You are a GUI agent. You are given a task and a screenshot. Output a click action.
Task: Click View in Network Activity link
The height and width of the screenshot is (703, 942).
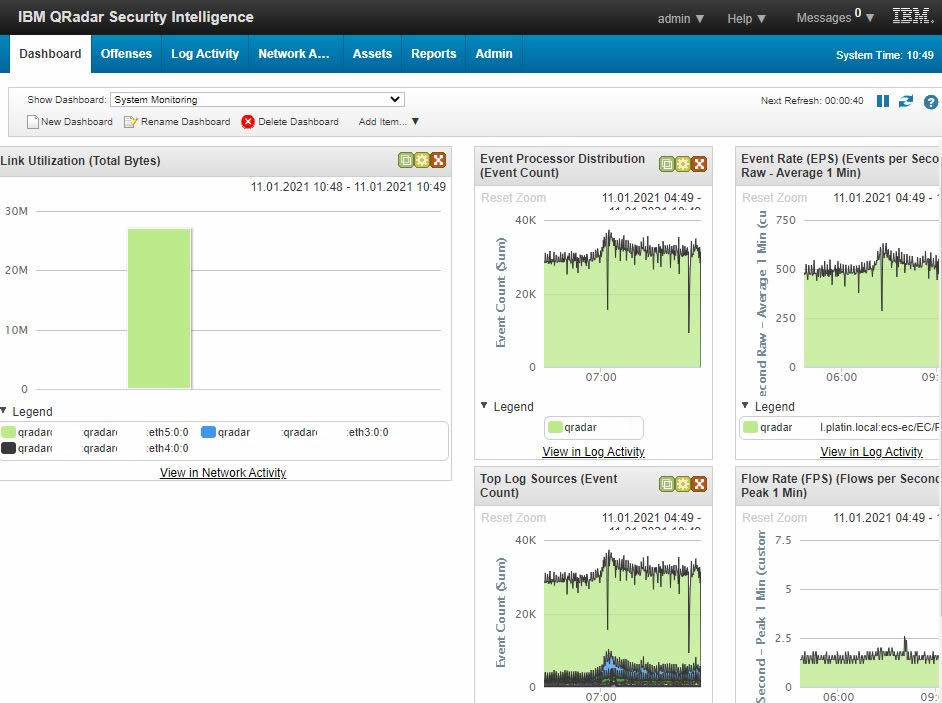click(223, 473)
